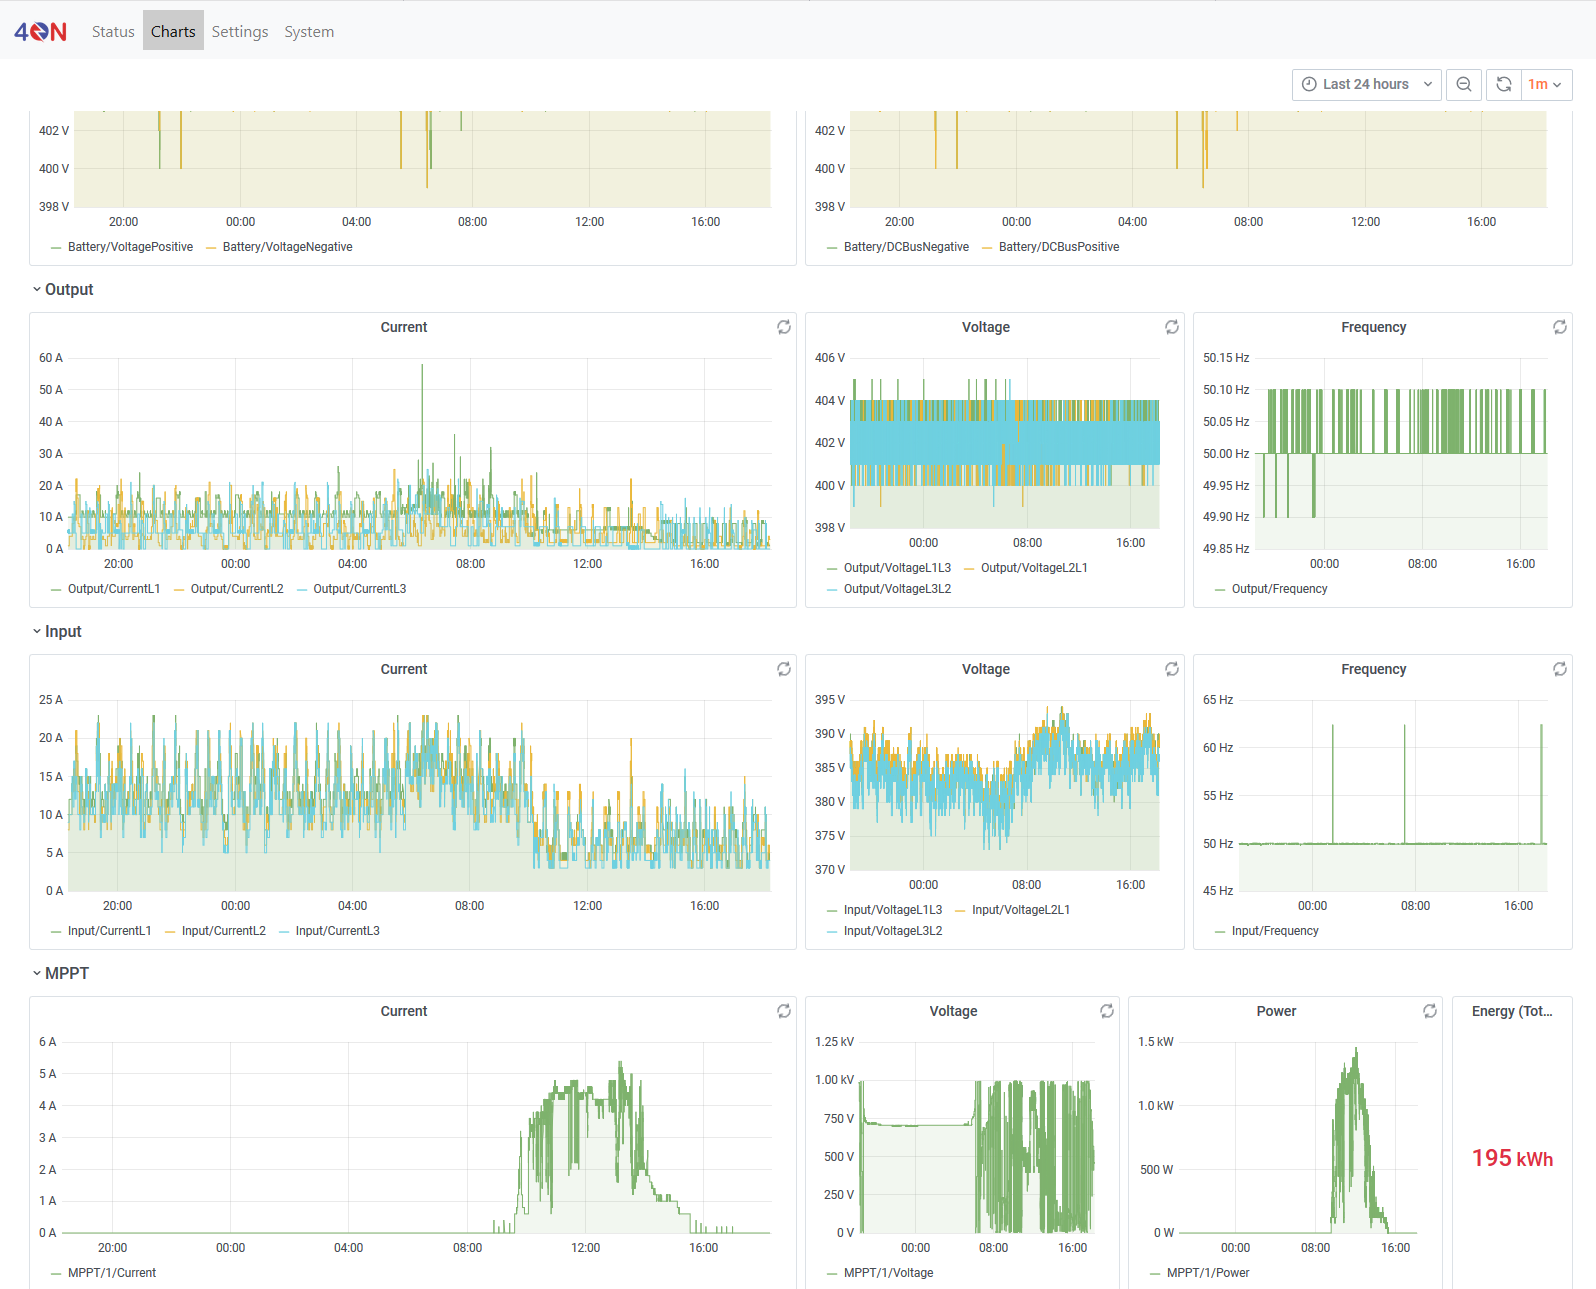1596x1289 pixels.
Task: Toggle Output/CurrentL2 legend series
Action: click(x=237, y=589)
